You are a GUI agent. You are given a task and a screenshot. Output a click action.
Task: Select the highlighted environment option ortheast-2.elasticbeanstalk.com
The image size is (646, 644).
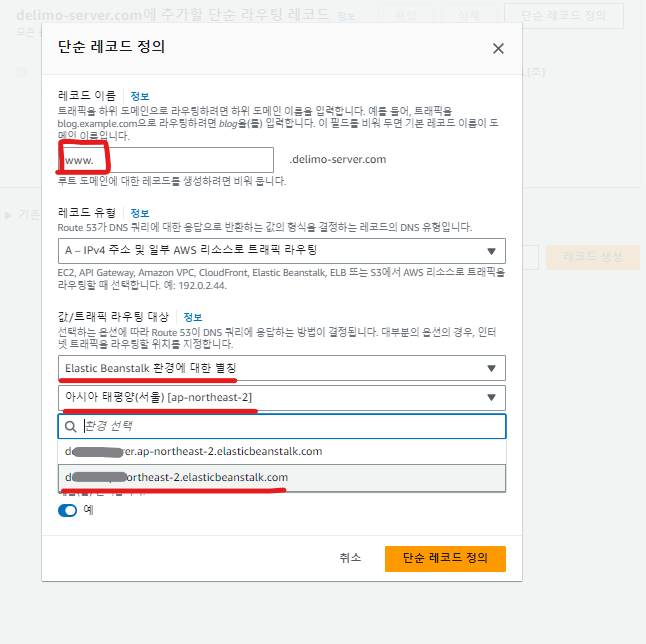(x=282, y=478)
